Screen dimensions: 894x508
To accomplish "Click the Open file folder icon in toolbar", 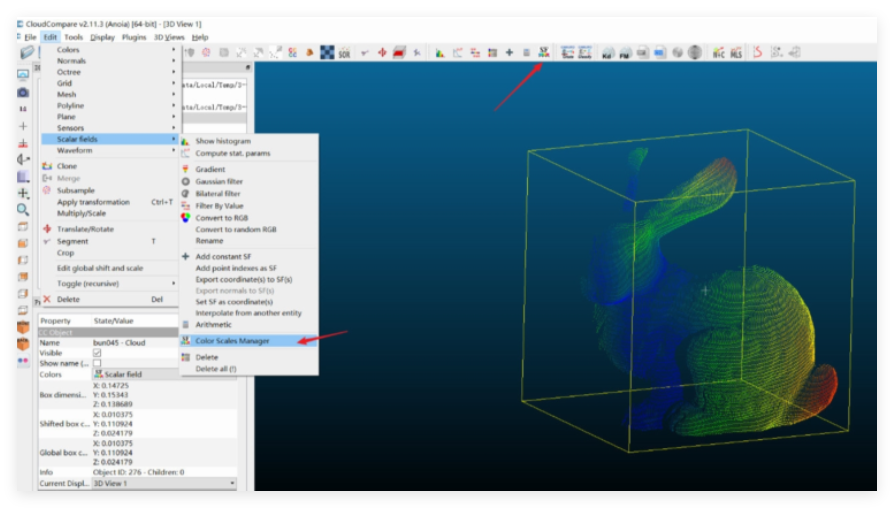I will click(27, 52).
